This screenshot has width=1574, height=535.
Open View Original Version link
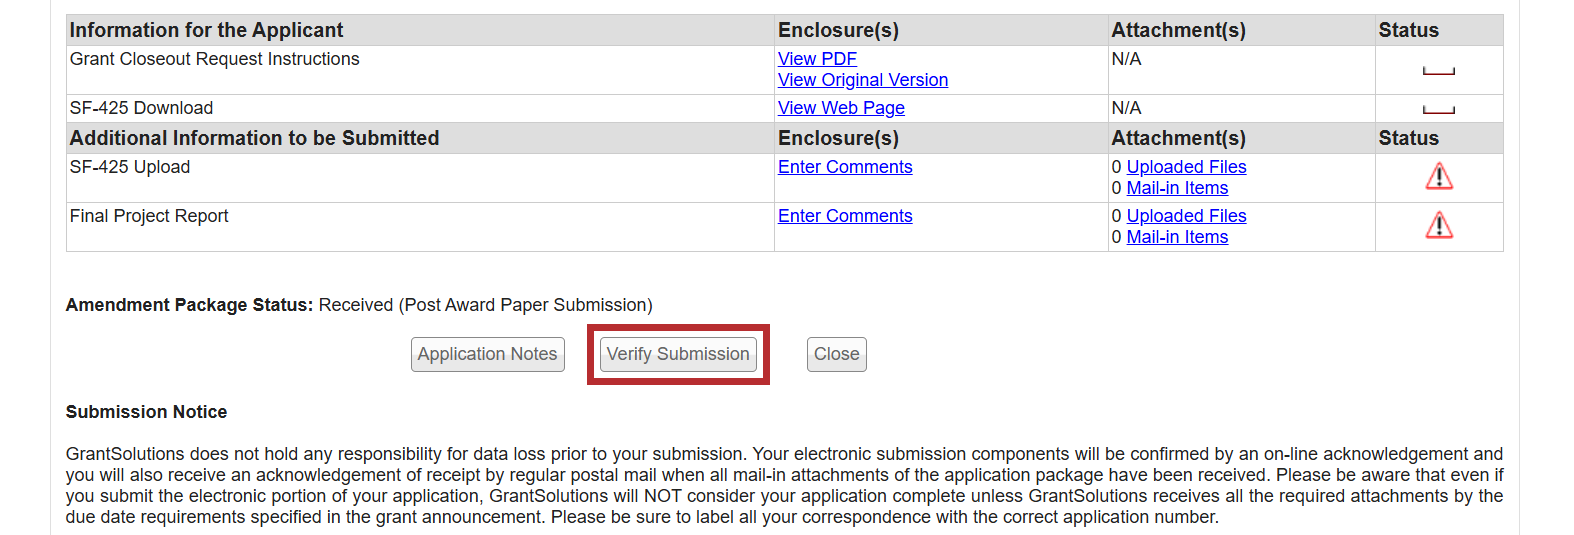tap(862, 80)
